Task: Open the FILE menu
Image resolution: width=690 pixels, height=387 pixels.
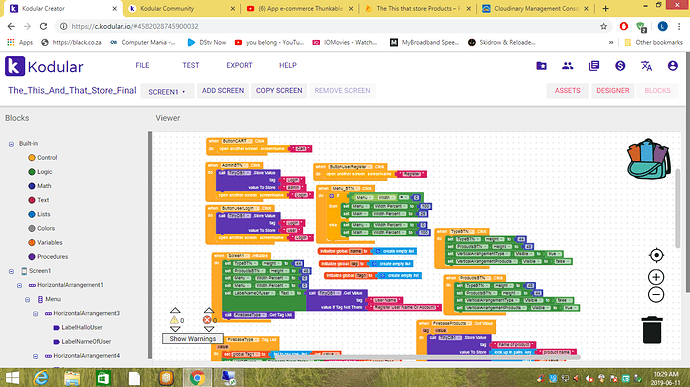Action: point(142,65)
